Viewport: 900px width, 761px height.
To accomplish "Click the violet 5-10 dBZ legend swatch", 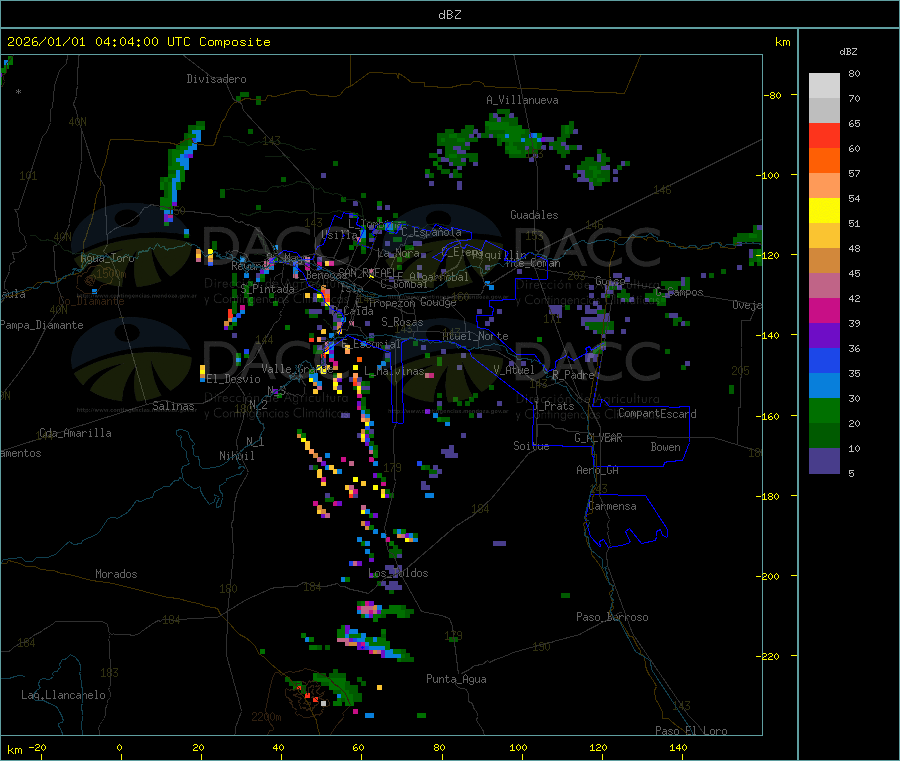I will coord(824,460).
